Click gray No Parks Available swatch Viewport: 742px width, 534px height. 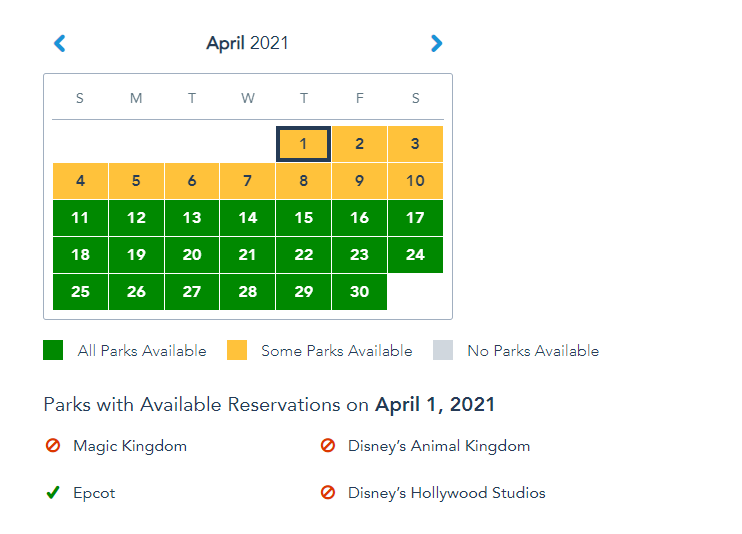point(443,350)
